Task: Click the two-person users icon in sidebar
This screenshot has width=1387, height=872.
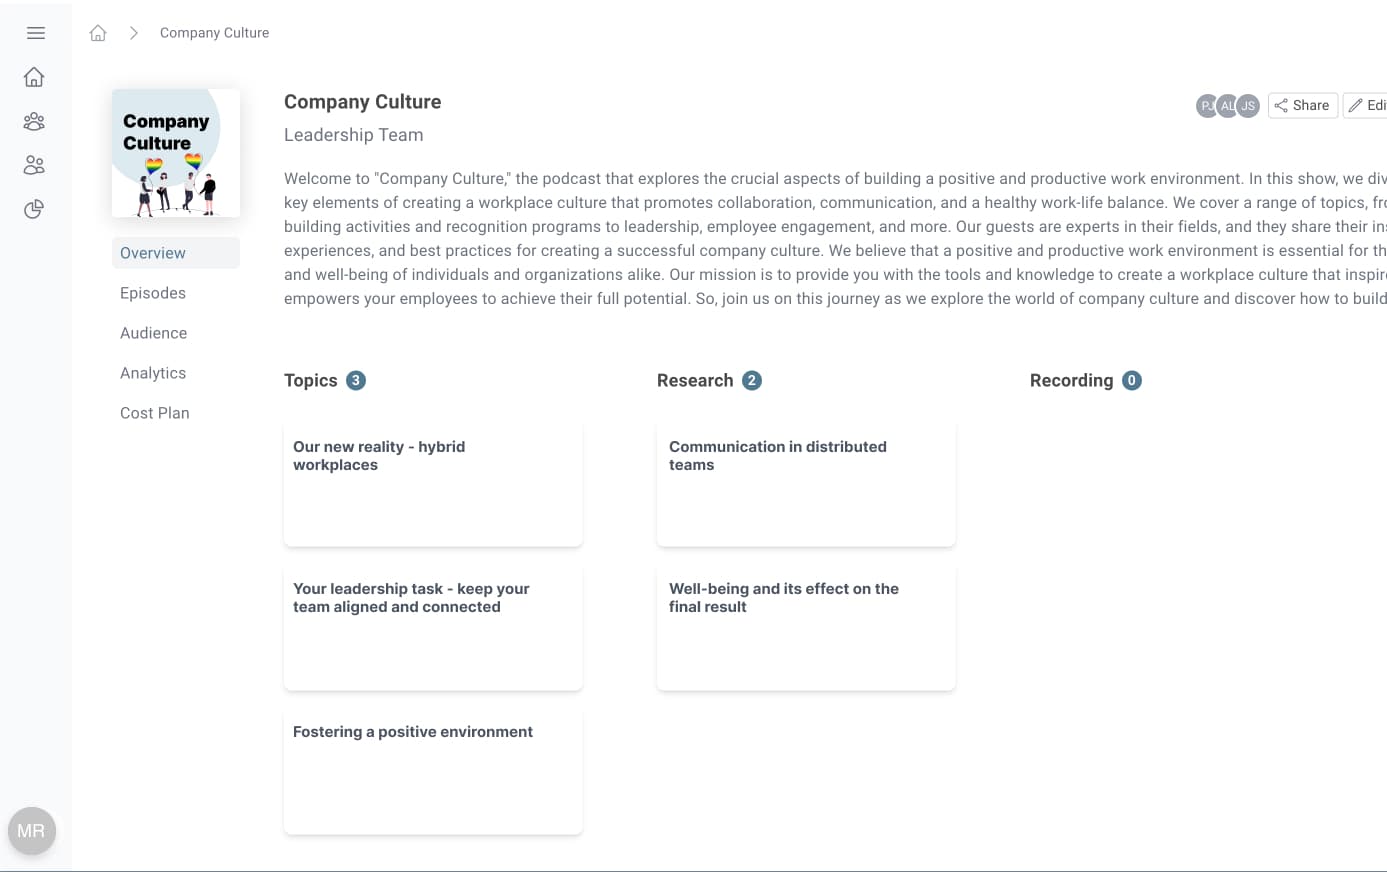Action: pos(34,165)
